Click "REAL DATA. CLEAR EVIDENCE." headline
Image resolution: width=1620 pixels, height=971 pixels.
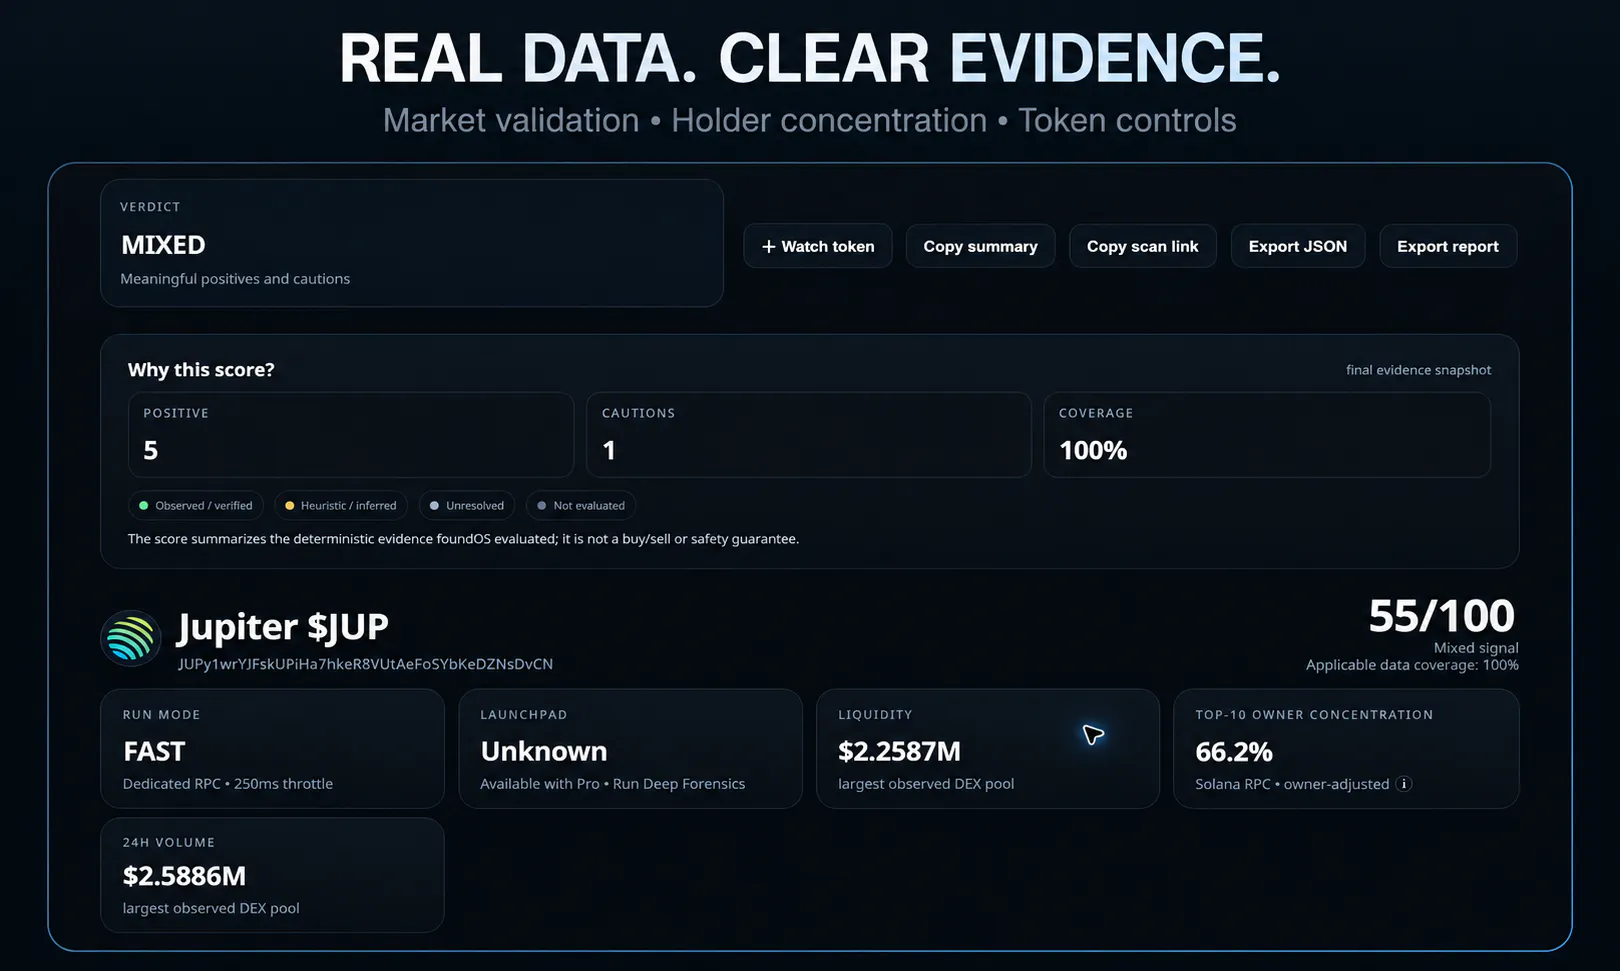coord(810,58)
